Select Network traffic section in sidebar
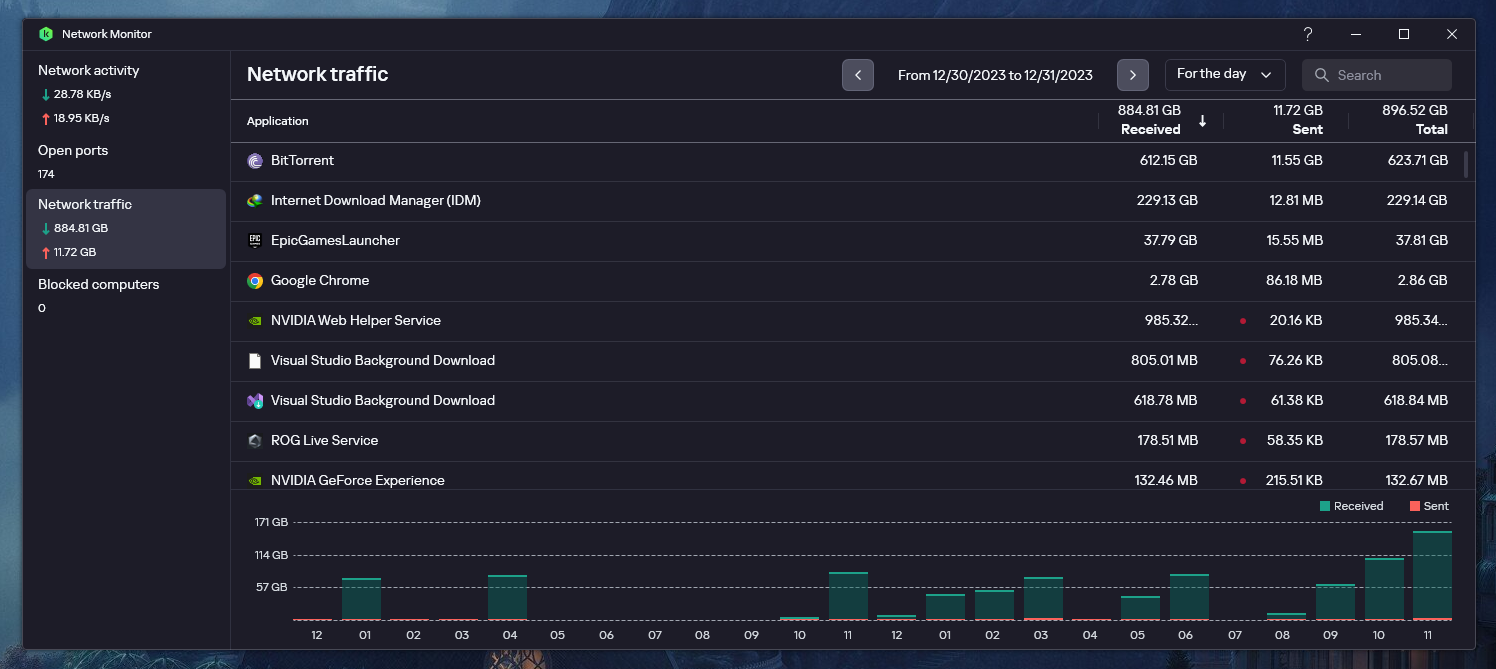This screenshot has height=669, width=1496. (126, 229)
